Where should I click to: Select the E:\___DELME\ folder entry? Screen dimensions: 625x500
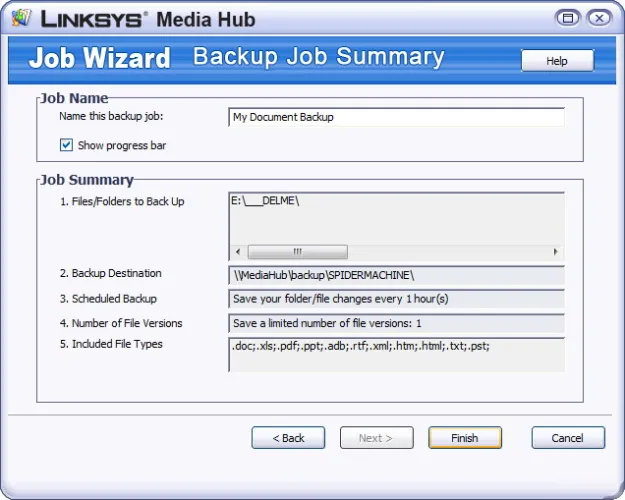265,201
